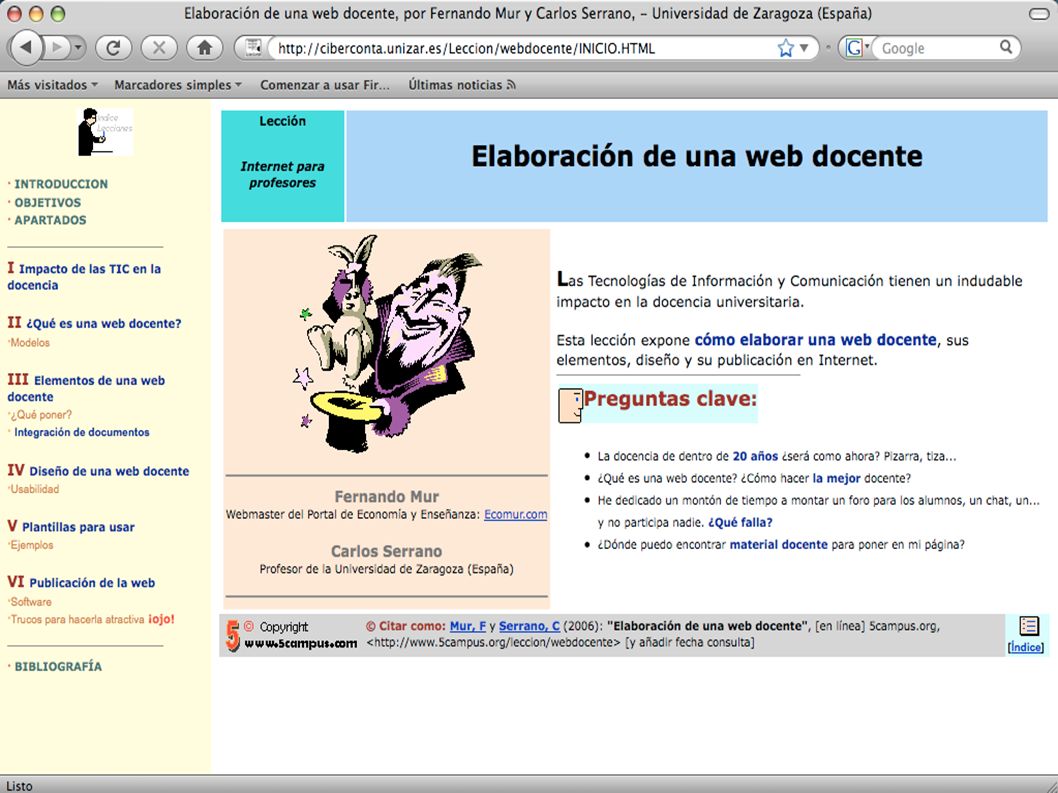1058x793 pixels.
Task: Click the teacher index lecciones logo image
Action: [105, 132]
